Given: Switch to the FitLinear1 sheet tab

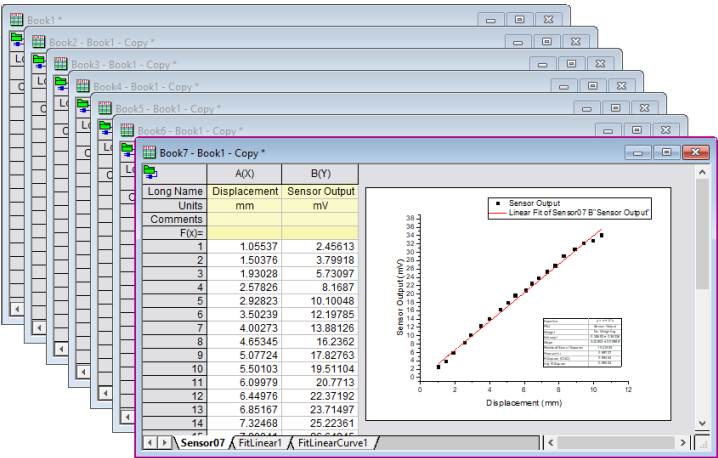Looking at the screenshot, I should [x=260, y=442].
